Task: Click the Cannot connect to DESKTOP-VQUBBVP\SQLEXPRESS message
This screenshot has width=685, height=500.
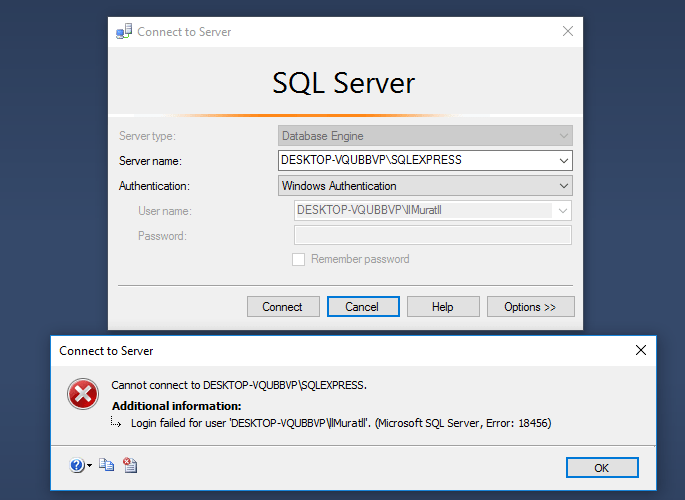Action: tap(239, 385)
